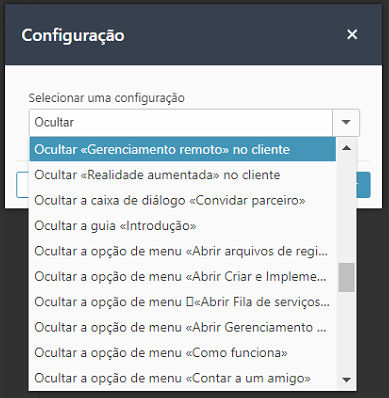Click the list scrollbar up arrow

346,147
